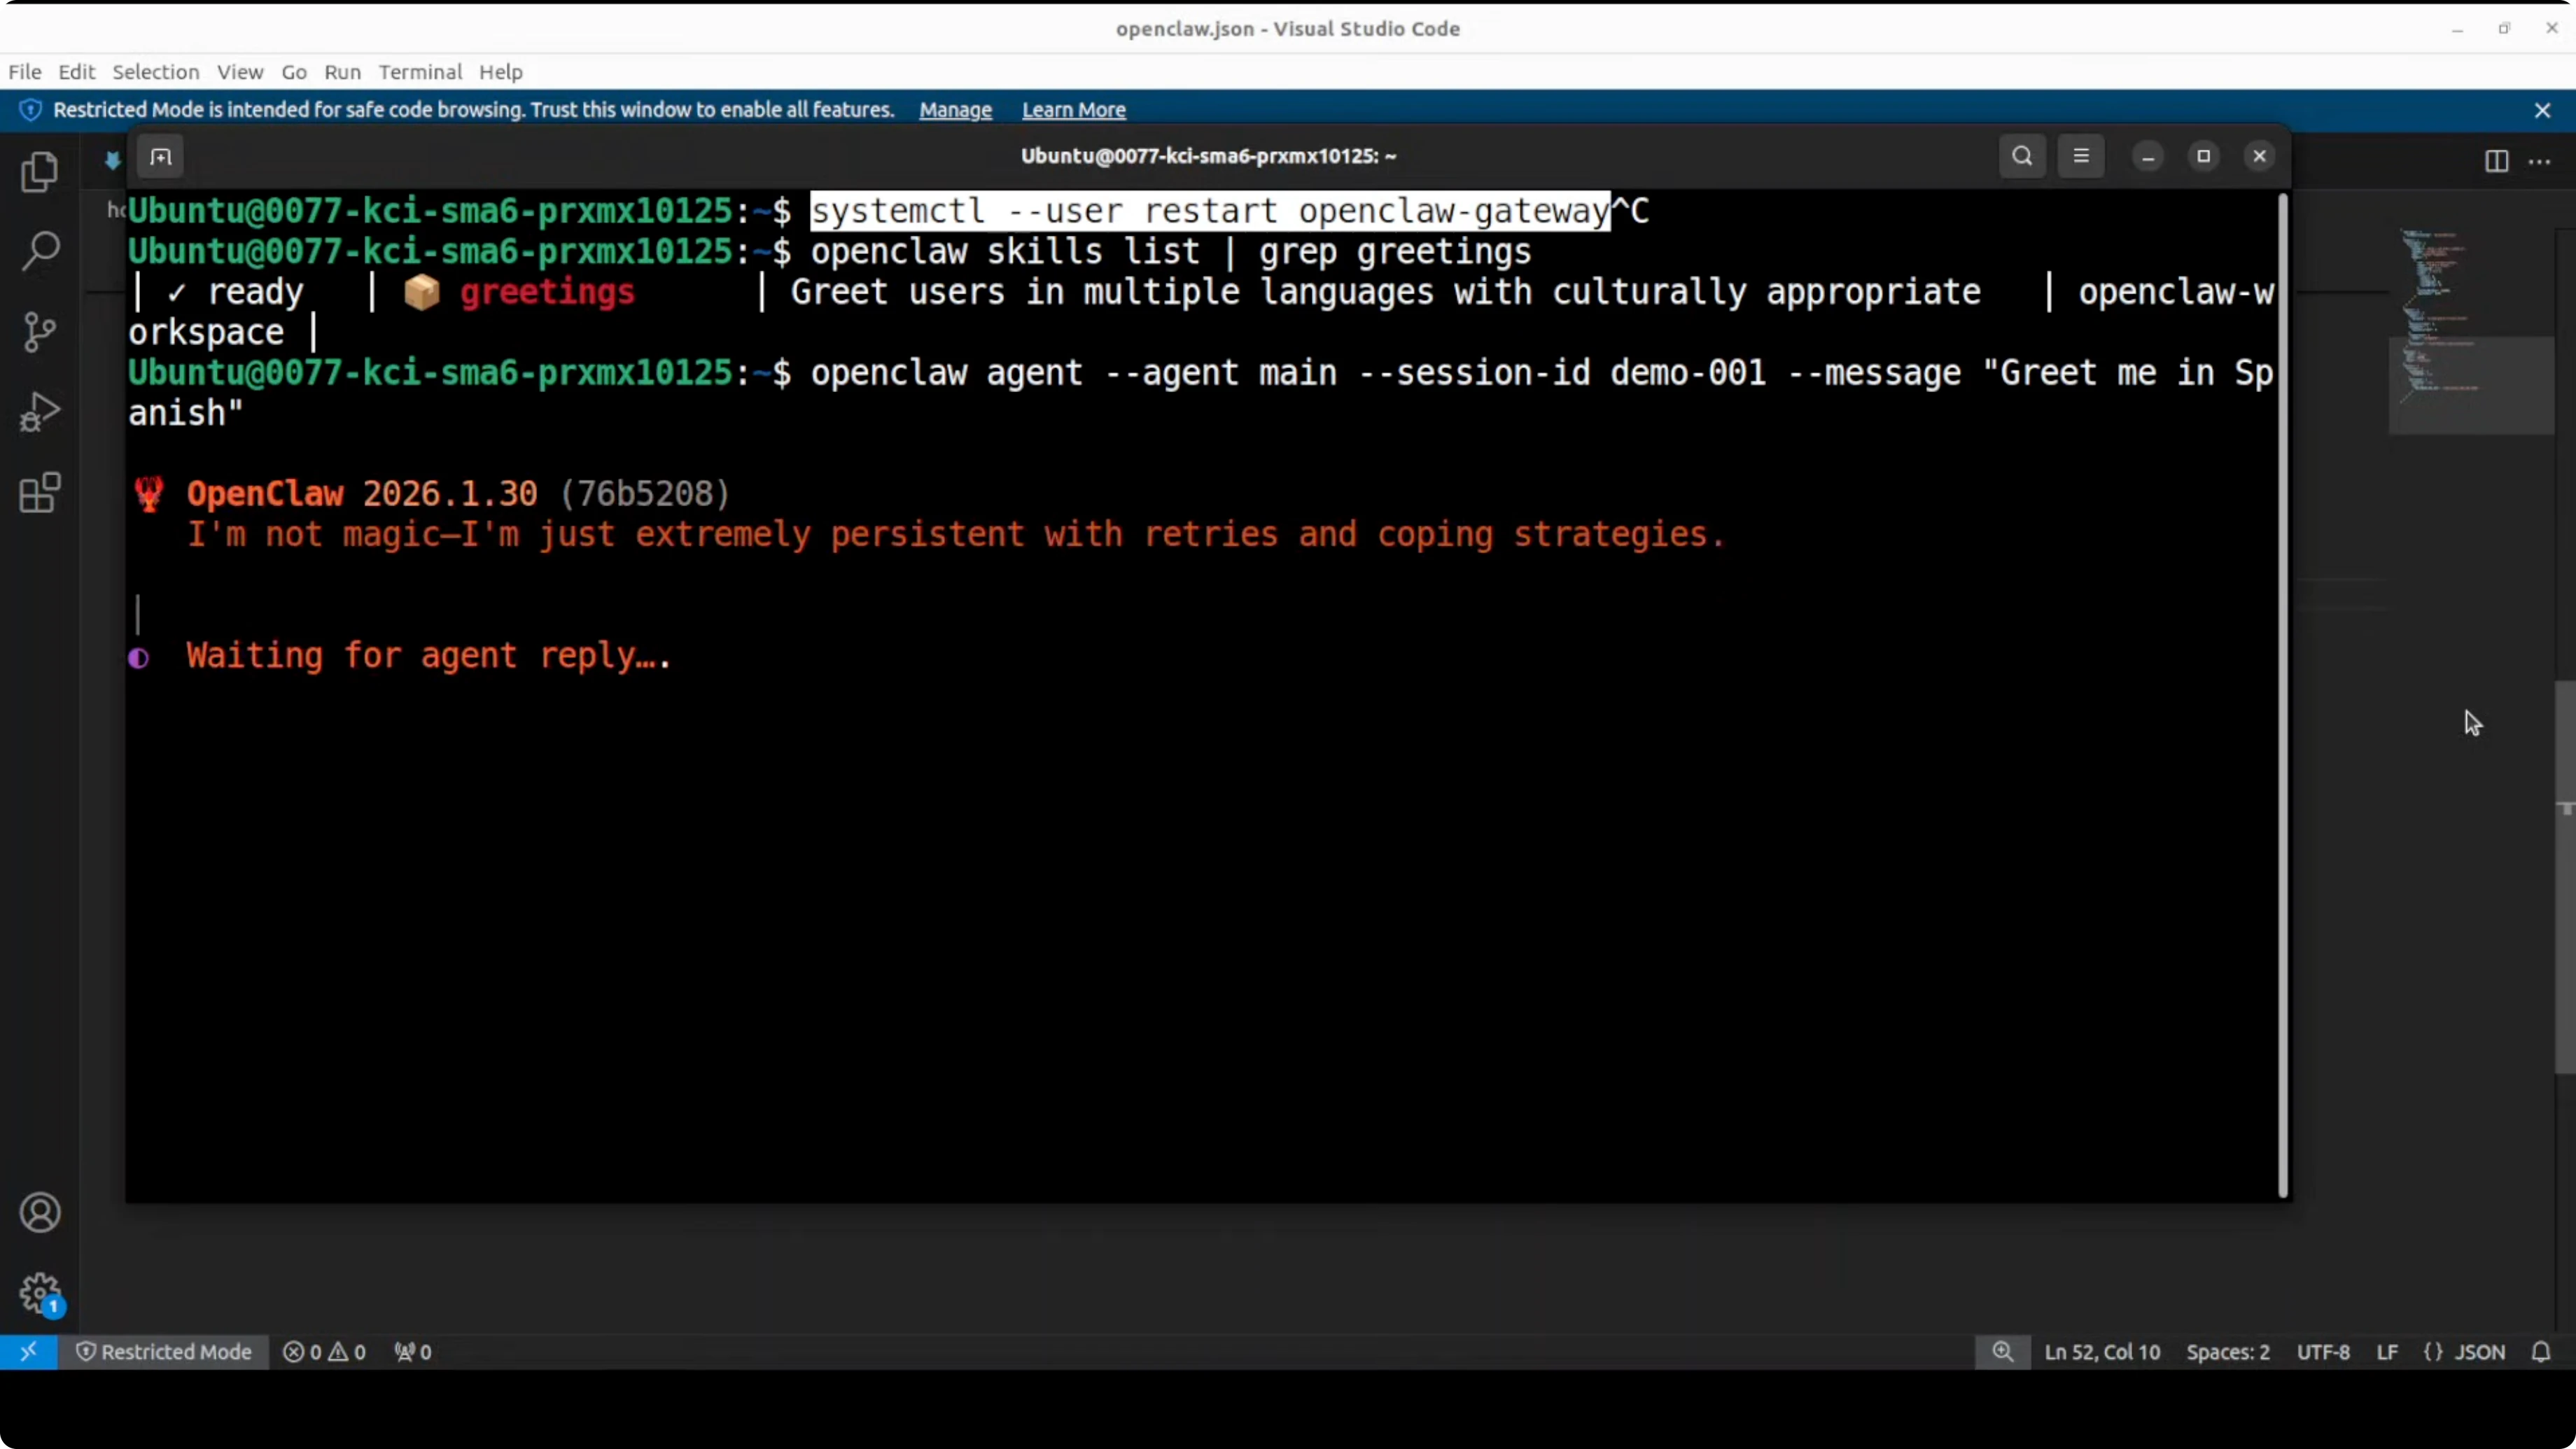Open the notifications bell in the status bar
Image resolution: width=2576 pixels, height=1449 pixels.
[2541, 1352]
